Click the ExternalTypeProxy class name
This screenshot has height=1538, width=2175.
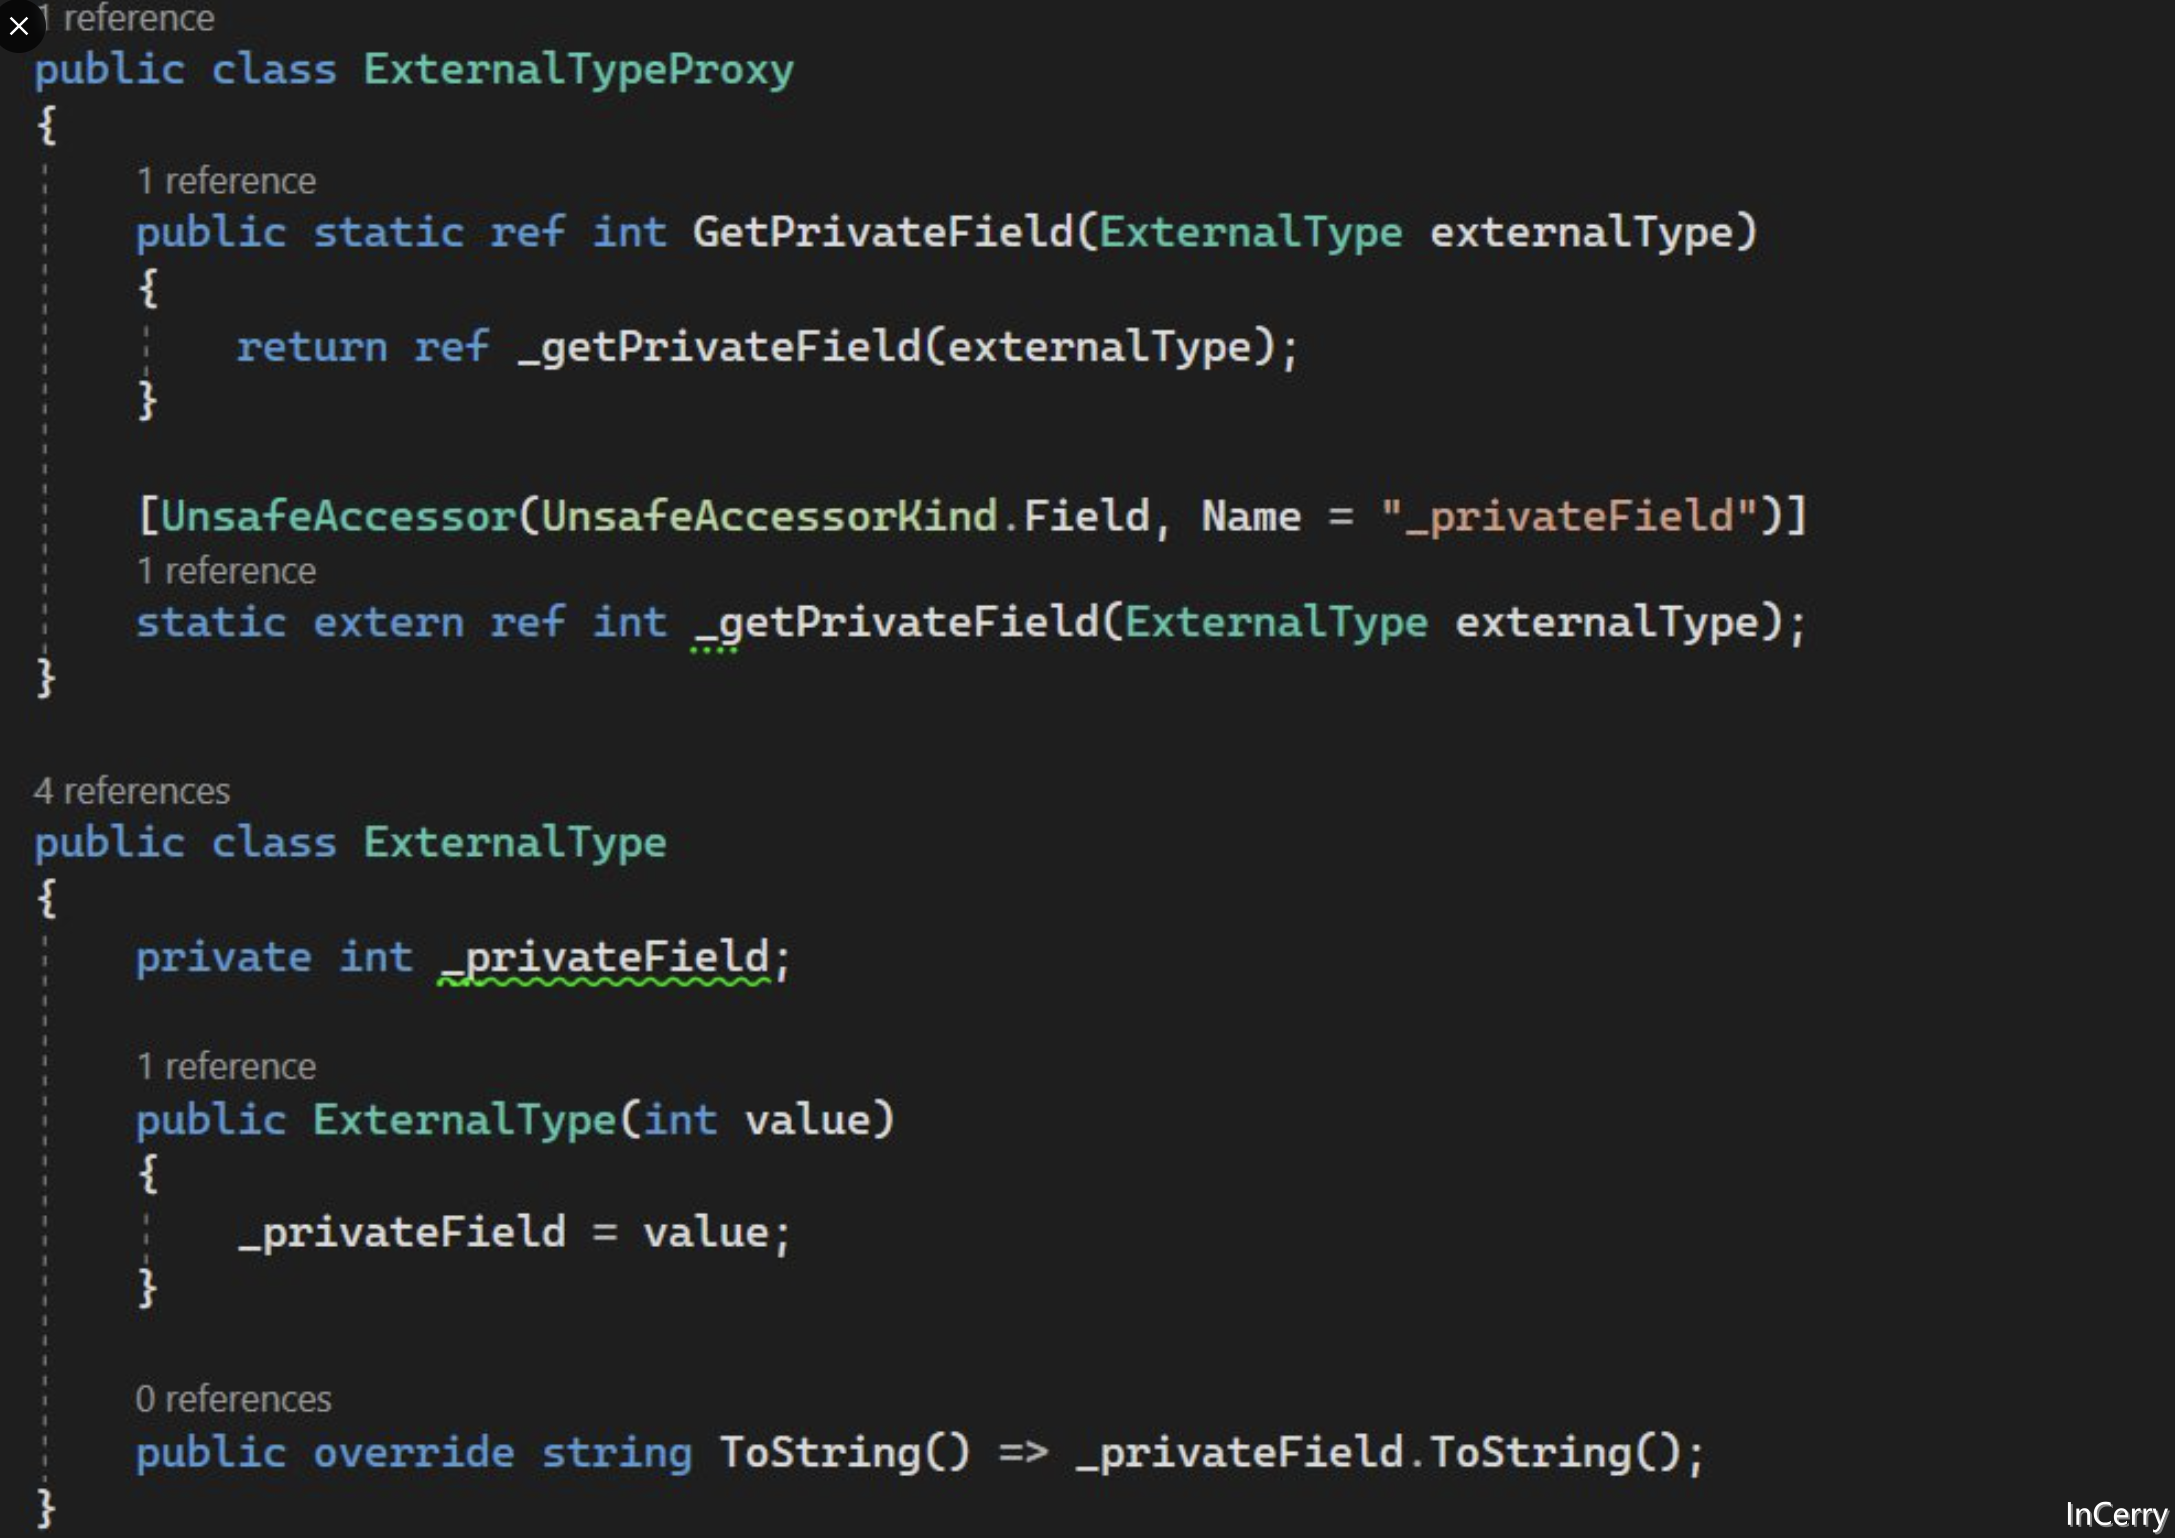click(578, 71)
